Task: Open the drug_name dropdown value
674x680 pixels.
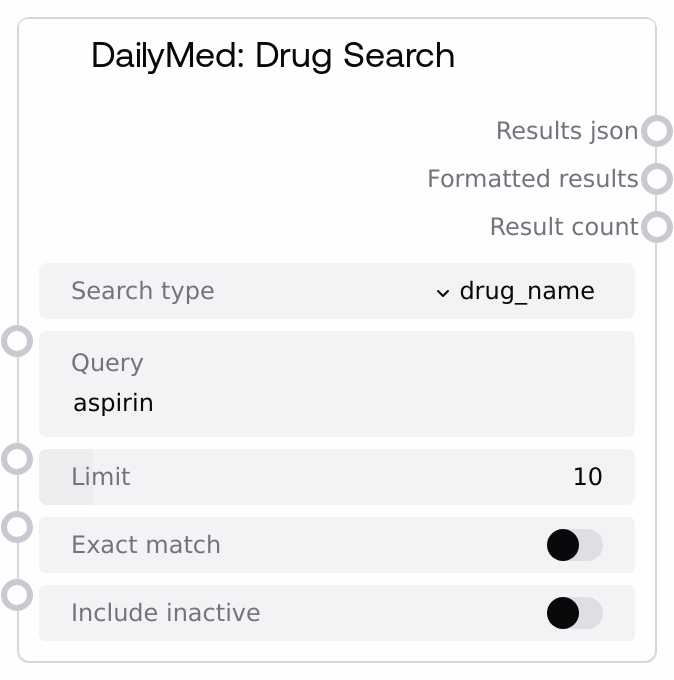Action: pyautogui.click(x=527, y=291)
